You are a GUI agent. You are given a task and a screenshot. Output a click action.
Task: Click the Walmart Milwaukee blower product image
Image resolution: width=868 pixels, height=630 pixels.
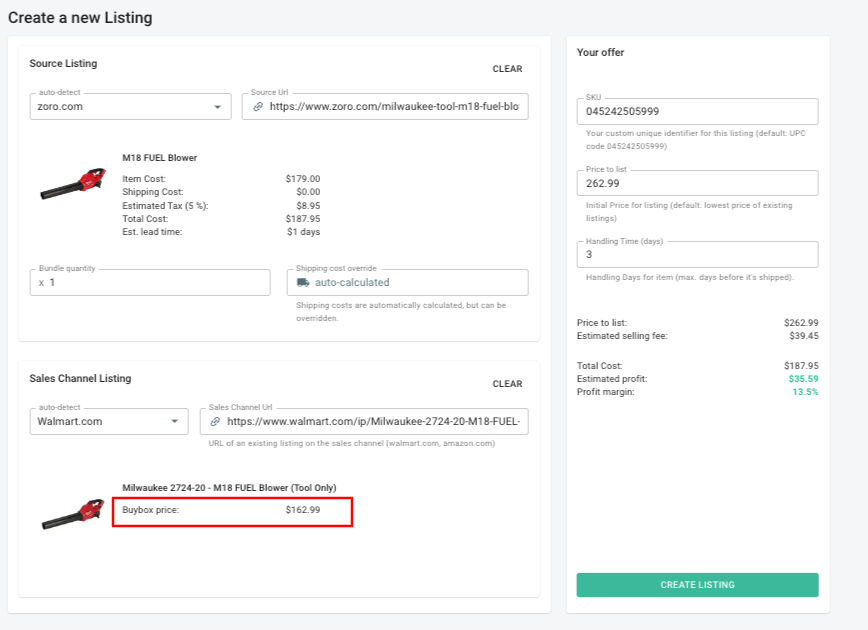point(73,513)
